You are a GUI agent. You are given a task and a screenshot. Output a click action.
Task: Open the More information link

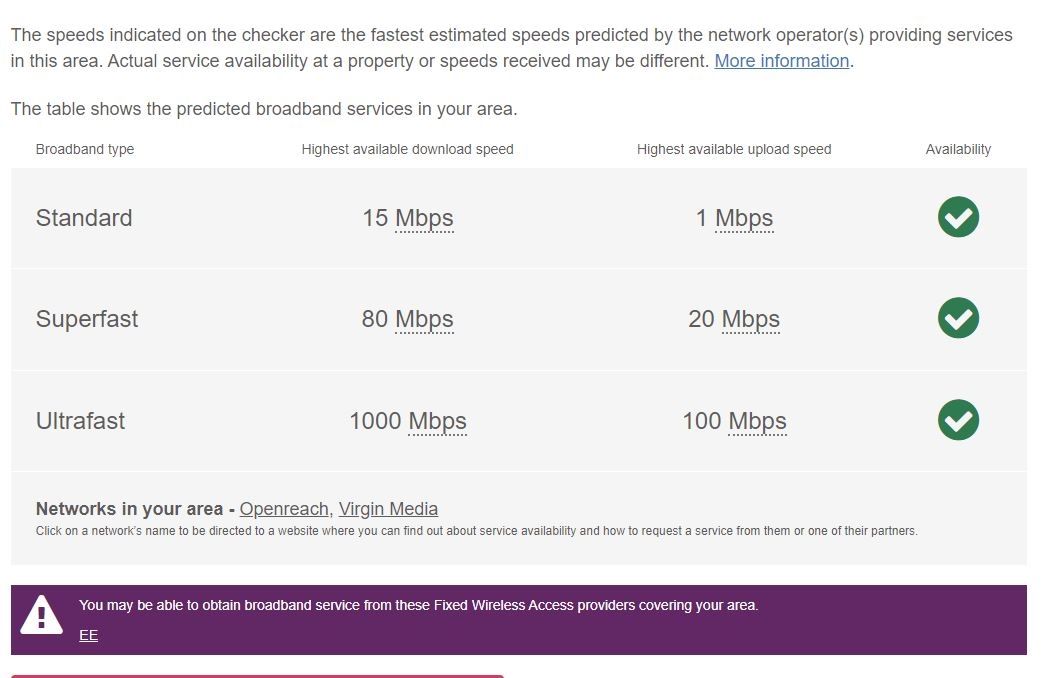point(781,61)
